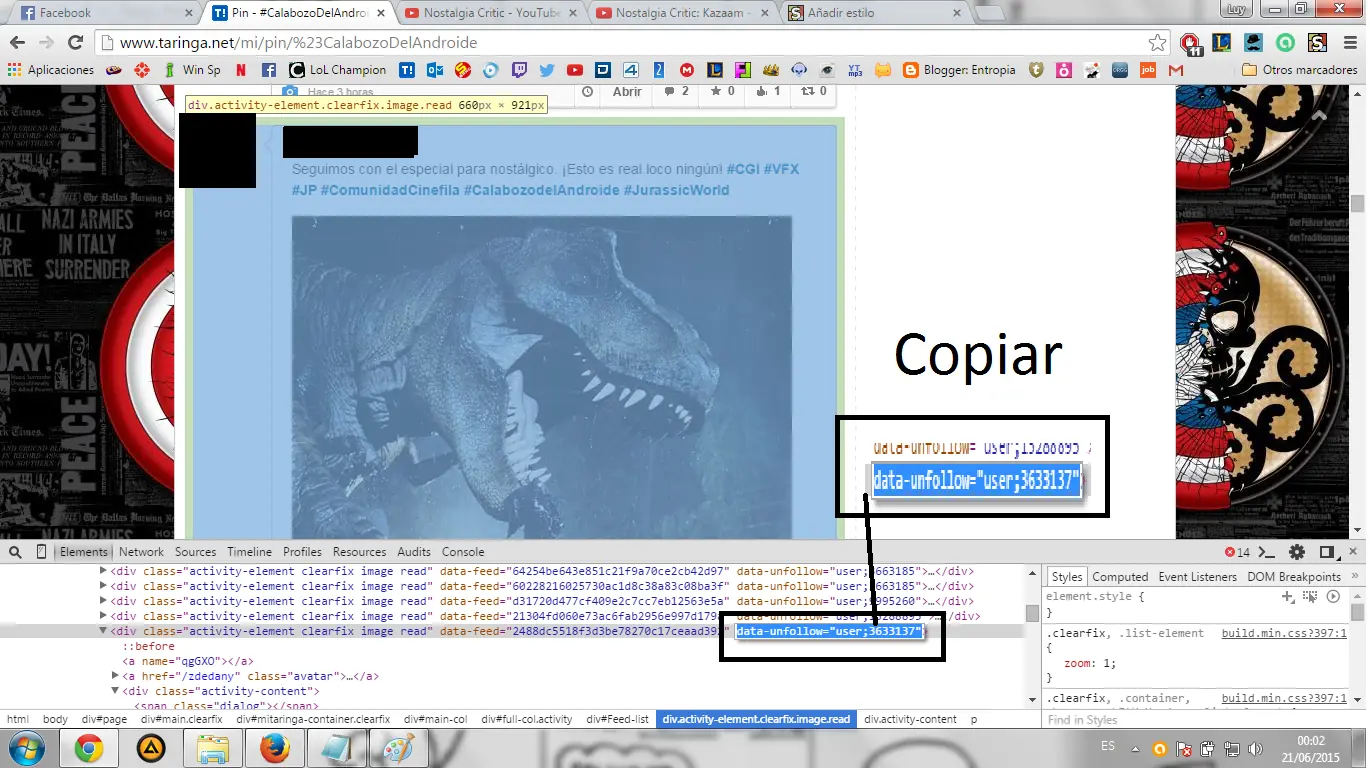Open the YouTube bookmark in the bookmarks bar
1370x768 pixels.
(574, 70)
